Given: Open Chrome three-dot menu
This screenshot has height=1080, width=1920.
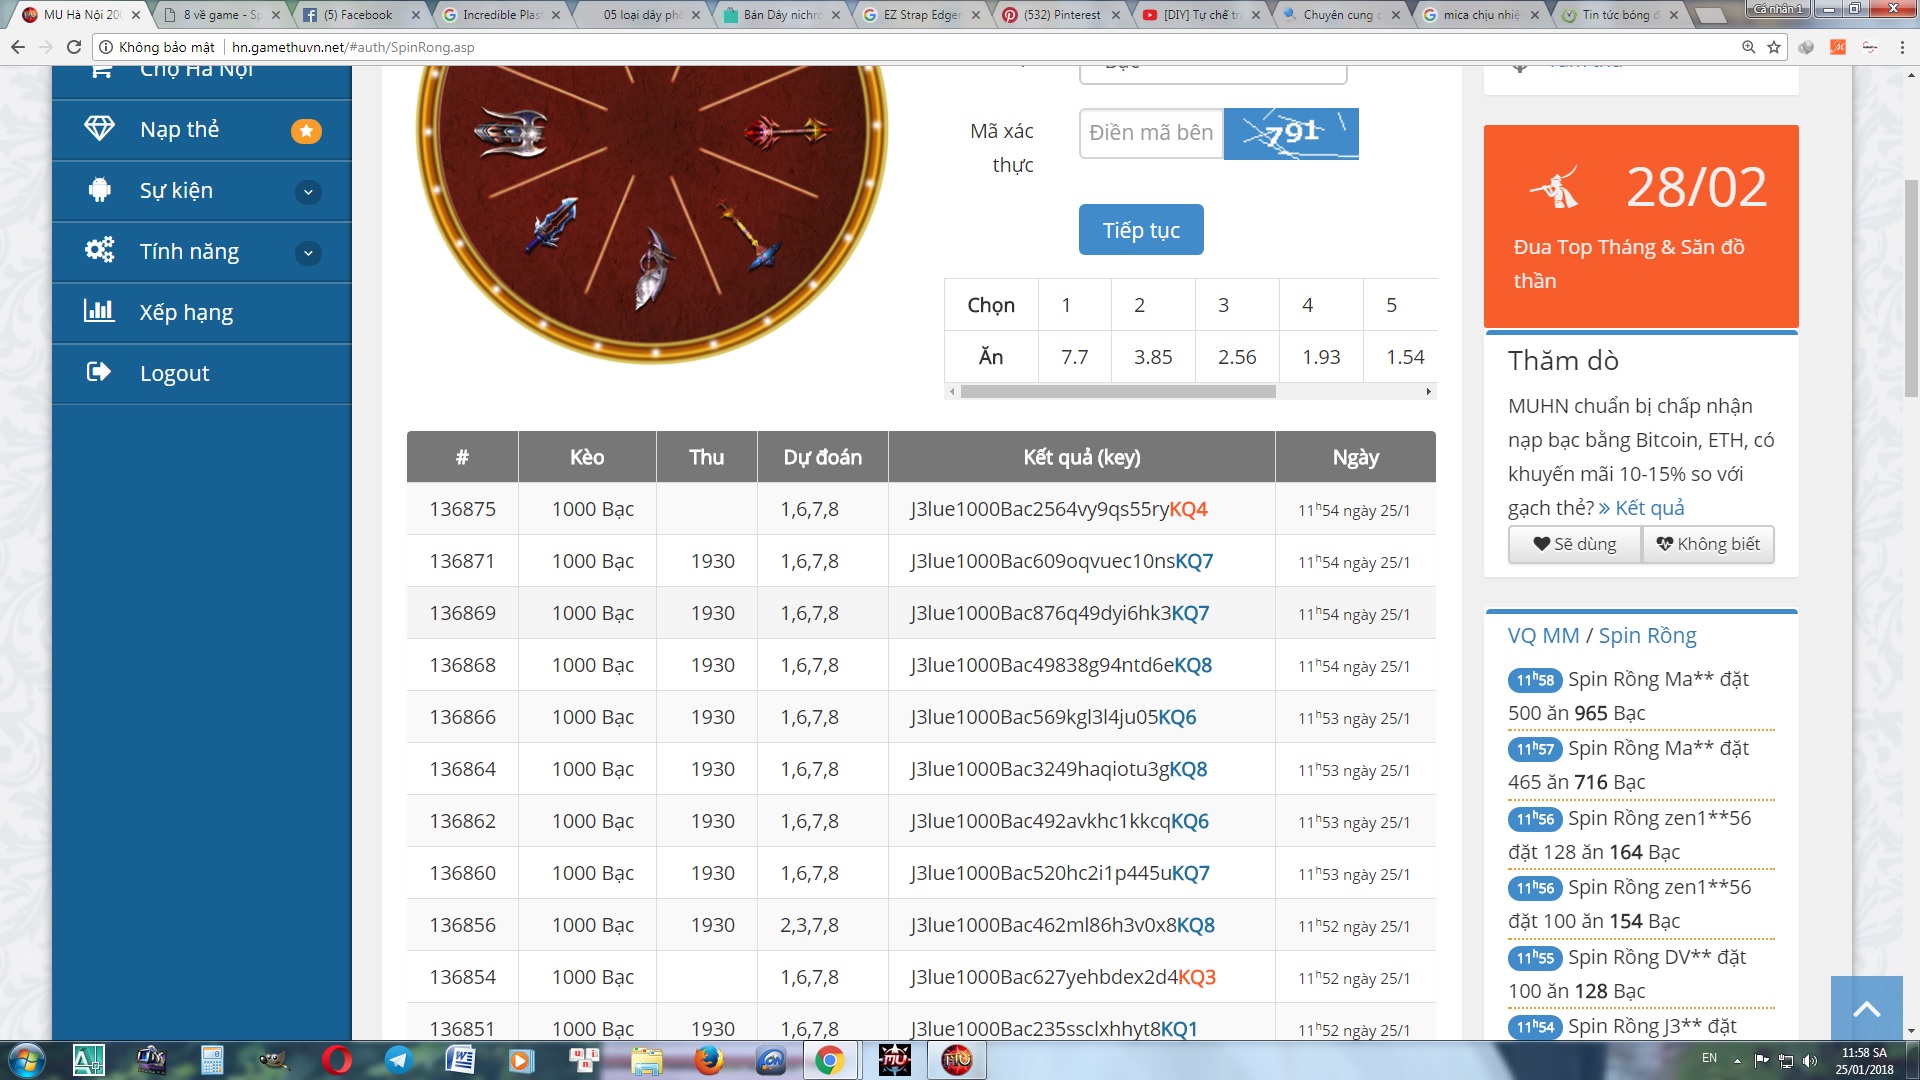Looking at the screenshot, I should 1902,47.
